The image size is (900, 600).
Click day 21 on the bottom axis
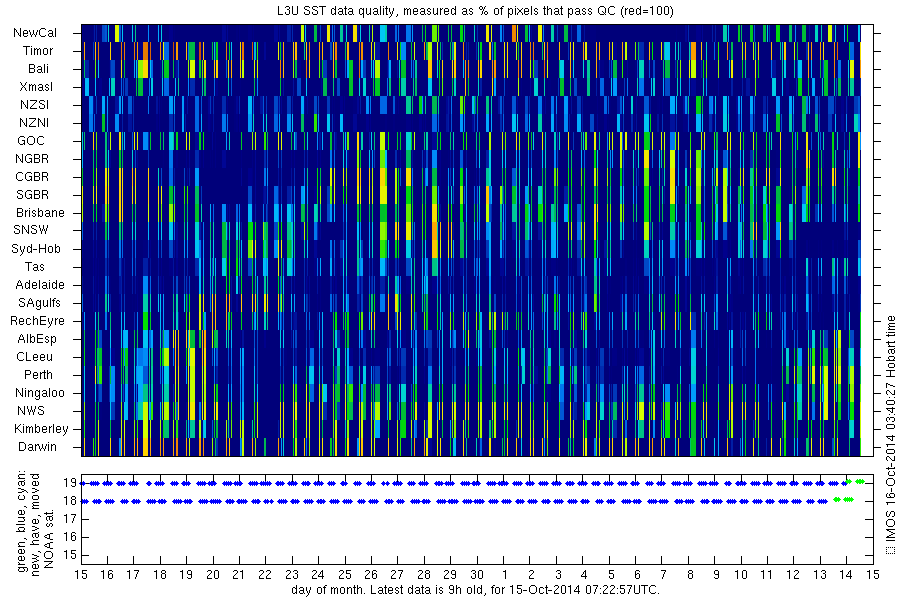point(239,575)
